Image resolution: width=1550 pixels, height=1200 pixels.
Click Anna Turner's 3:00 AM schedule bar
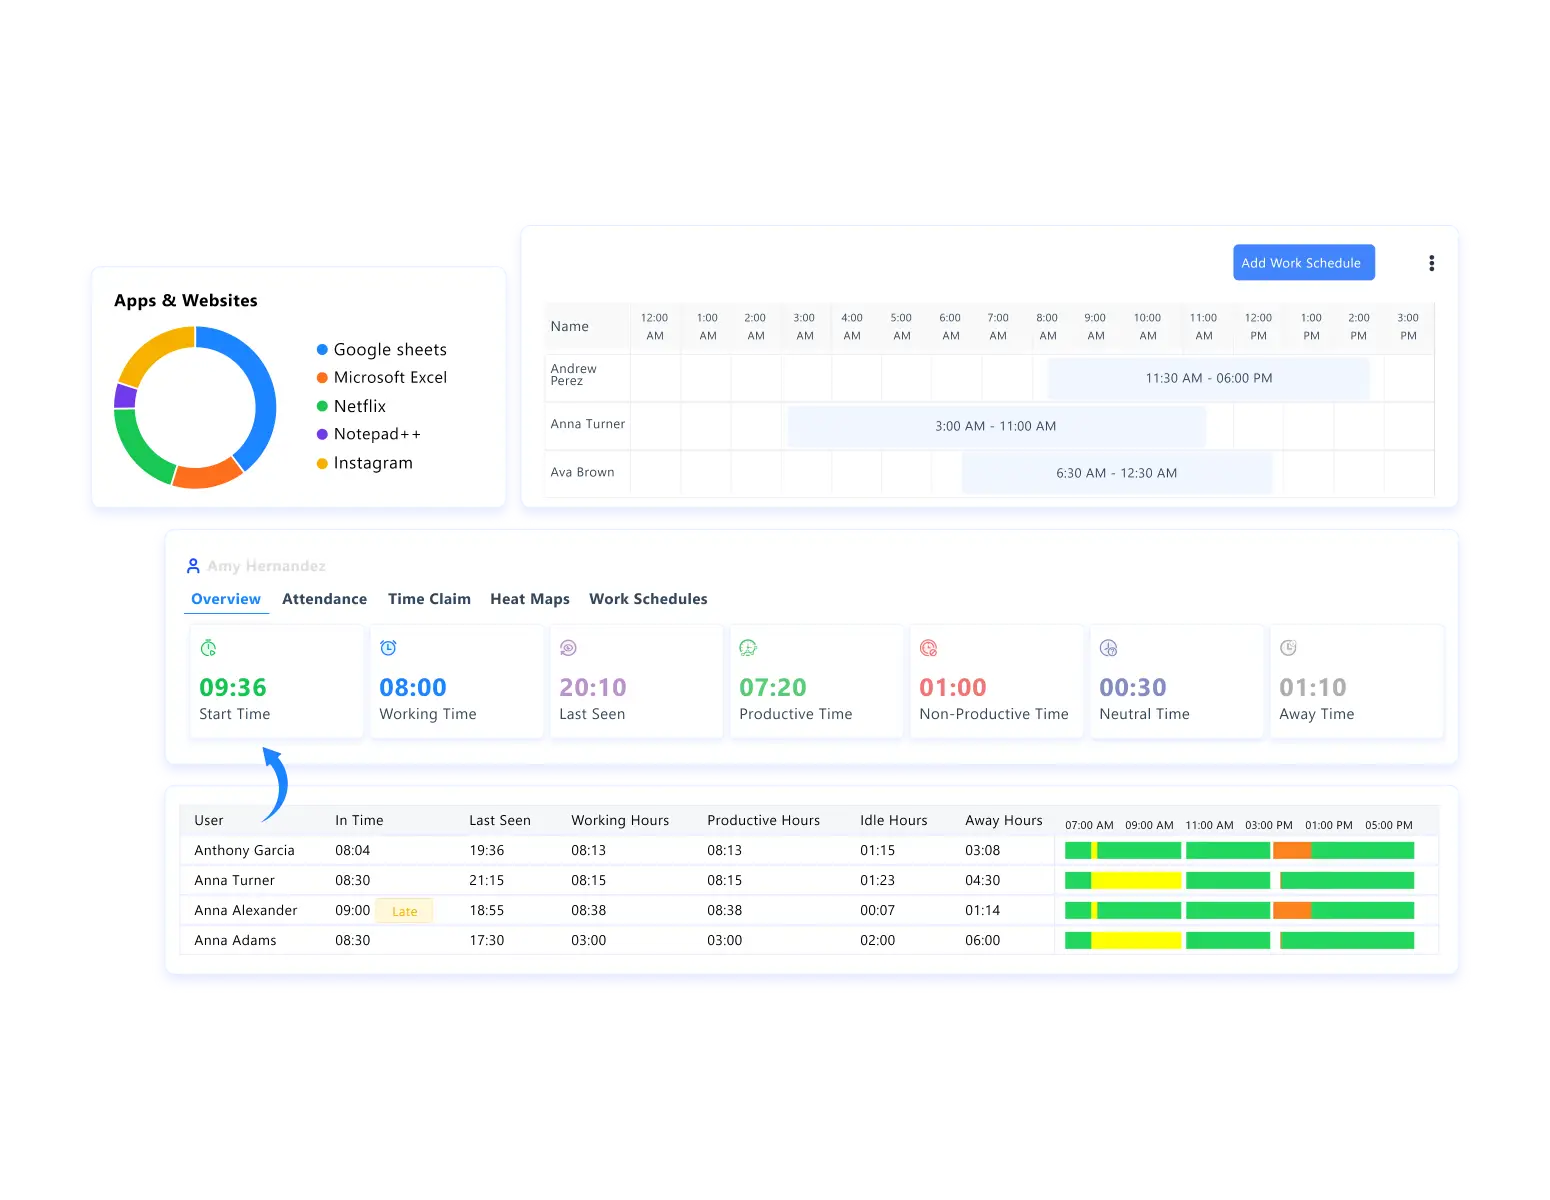pos(997,425)
